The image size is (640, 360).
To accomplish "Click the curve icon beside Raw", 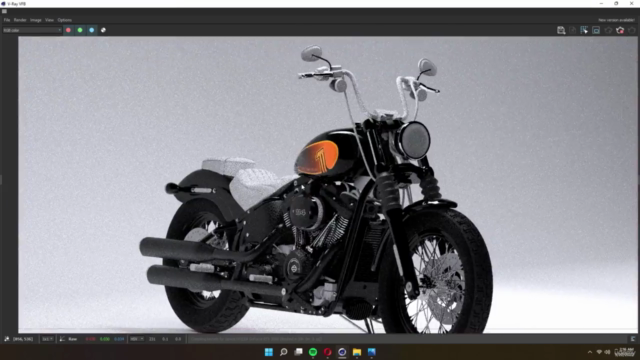I will click(62, 339).
